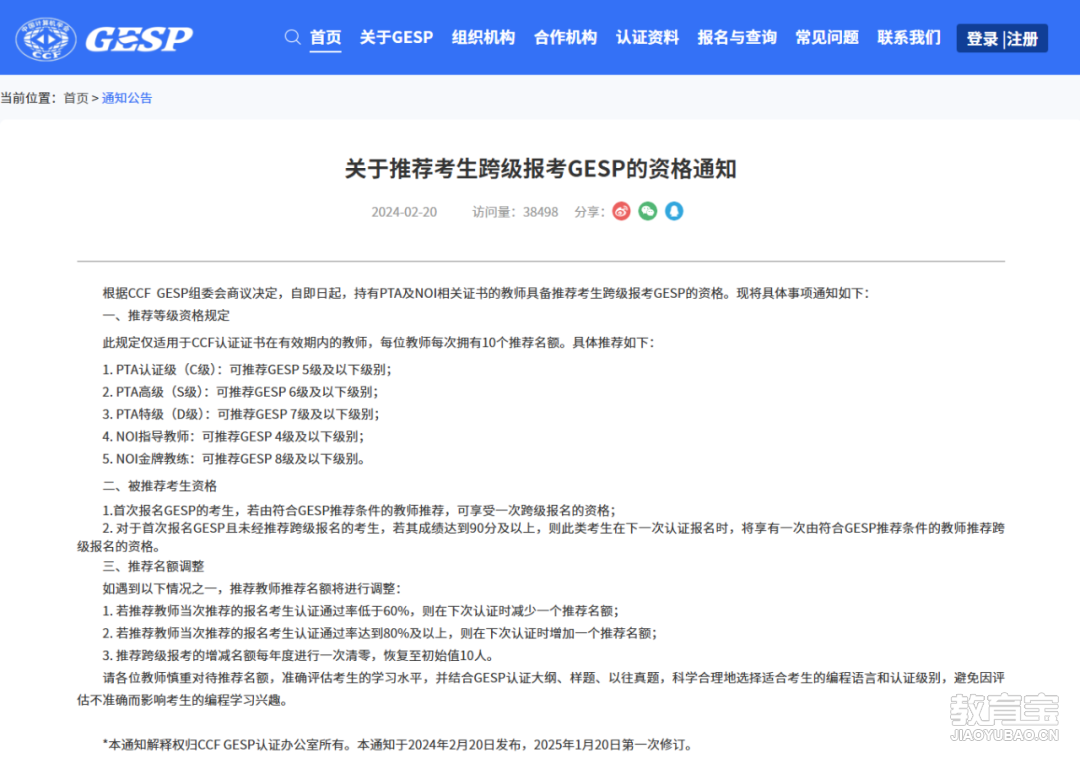This screenshot has height=764, width=1080.
Task: Click the view count 访问量：38498
Action: 515,212
